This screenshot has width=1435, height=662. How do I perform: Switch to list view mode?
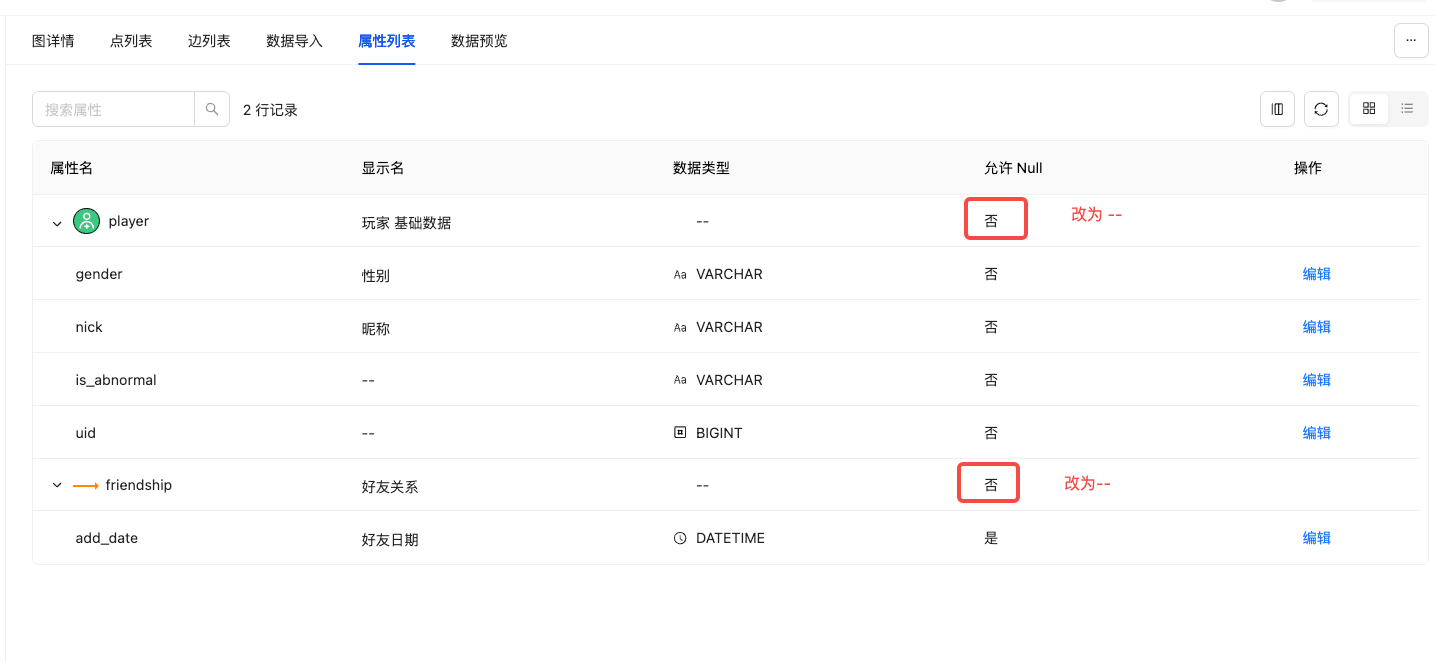click(x=1407, y=109)
